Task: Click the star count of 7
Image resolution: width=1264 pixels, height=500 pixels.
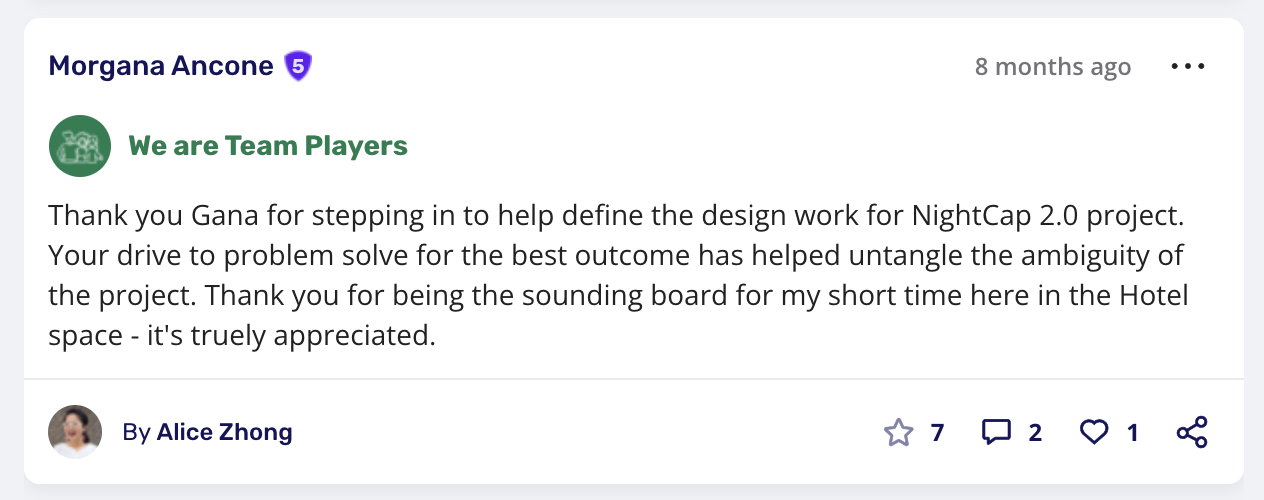Action: pyautogui.click(x=937, y=432)
